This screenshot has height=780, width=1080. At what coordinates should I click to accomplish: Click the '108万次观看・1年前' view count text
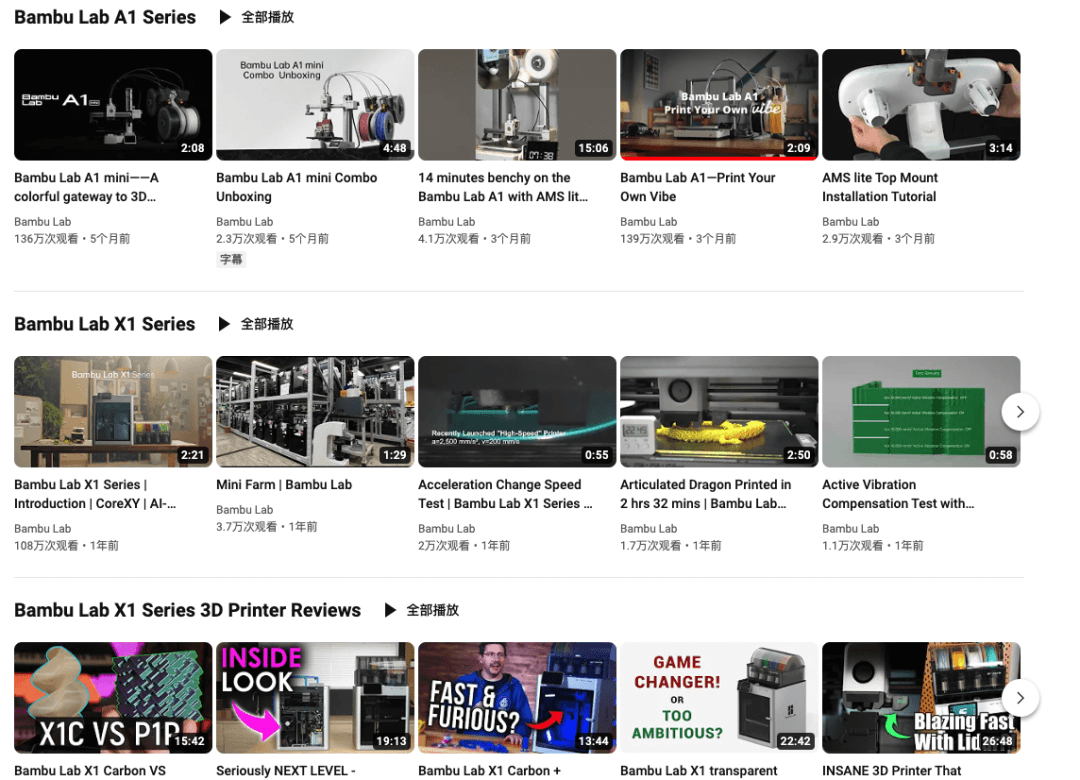pos(67,546)
